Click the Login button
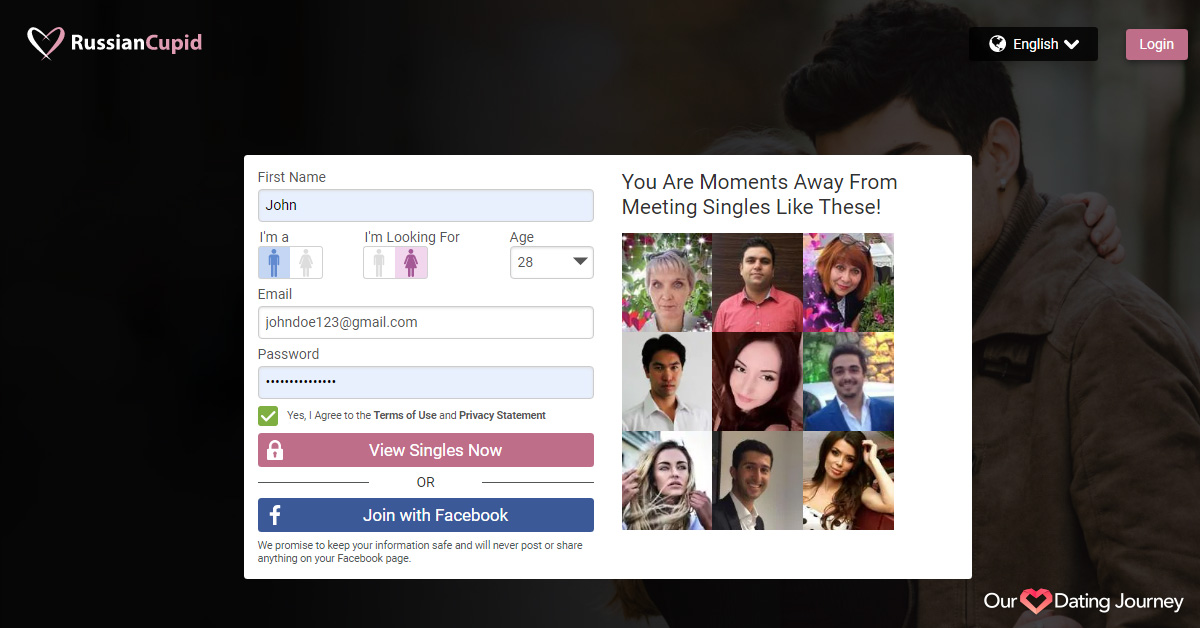This screenshot has width=1200, height=628. tap(1156, 44)
